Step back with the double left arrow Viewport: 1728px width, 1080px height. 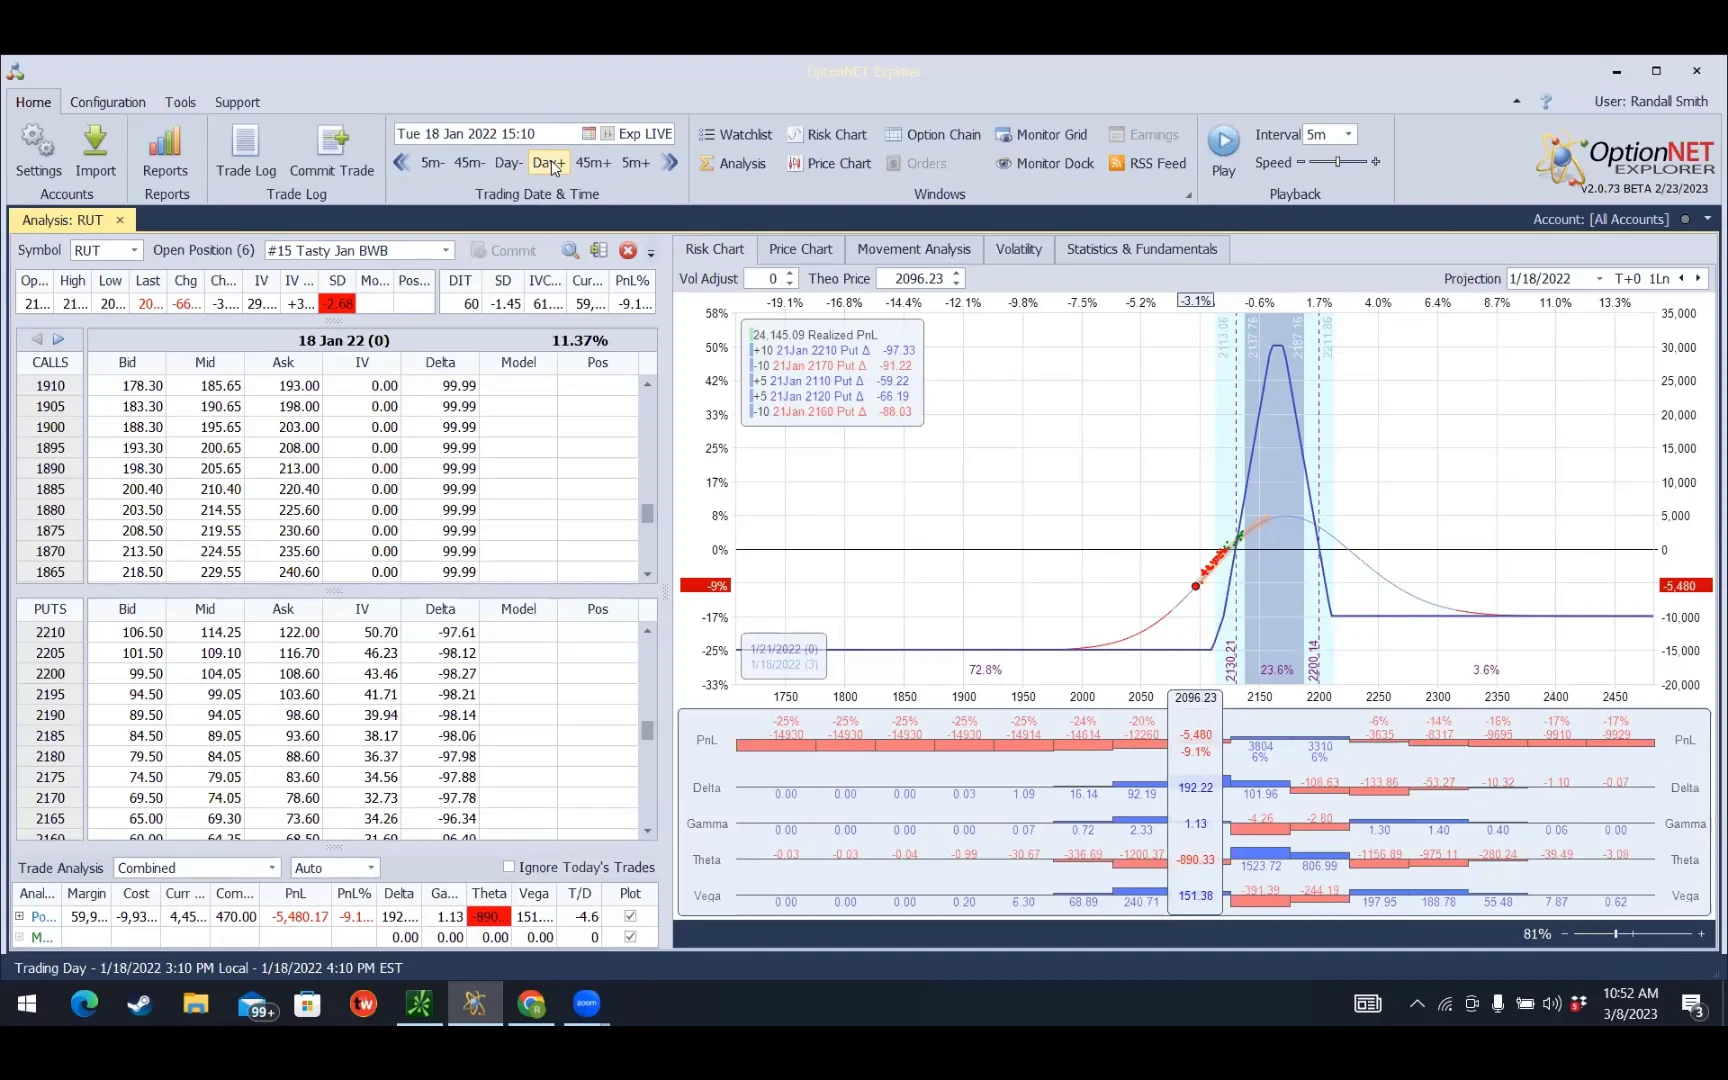pyautogui.click(x=402, y=162)
